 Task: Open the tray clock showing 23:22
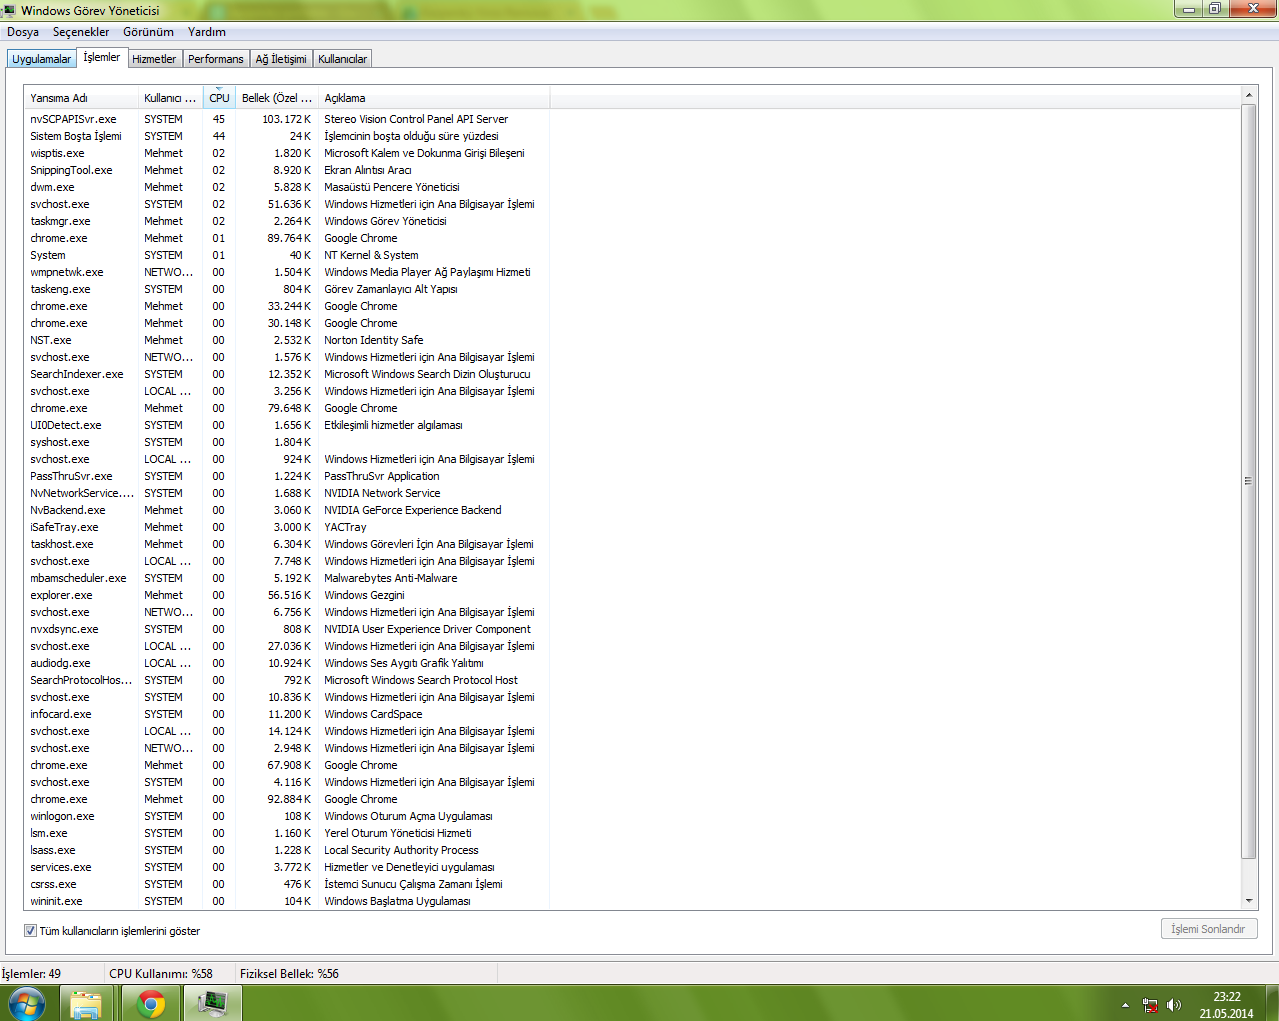pos(1226,1005)
